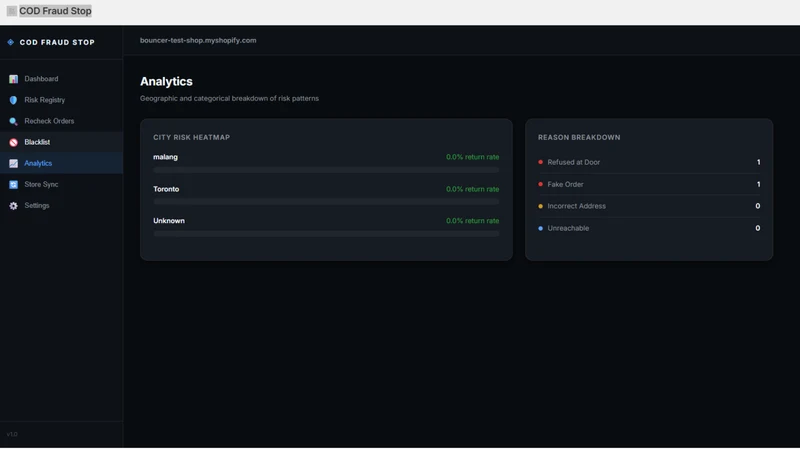The width and height of the screenshot is (800, 450).
Task: Click the Toronto return rate bar
Action: point(326,202)
